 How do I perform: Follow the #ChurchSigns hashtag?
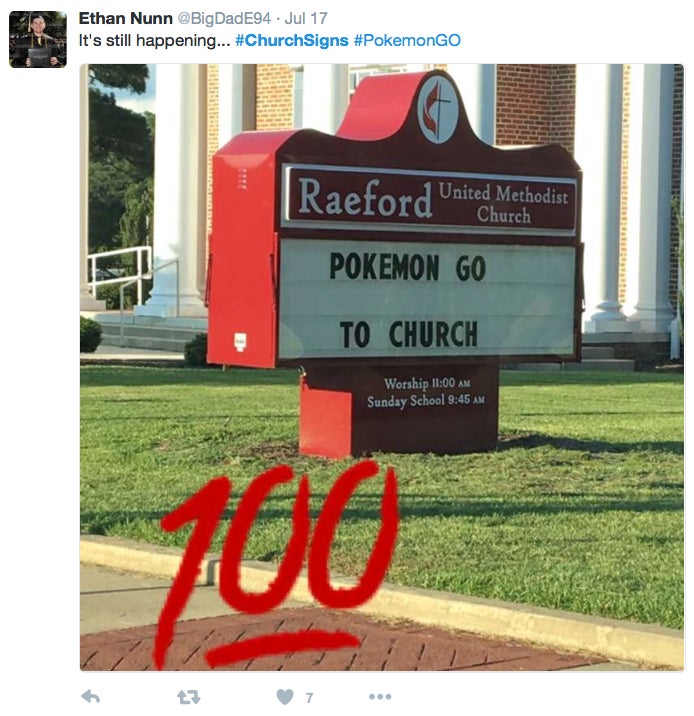click(292, 40)
